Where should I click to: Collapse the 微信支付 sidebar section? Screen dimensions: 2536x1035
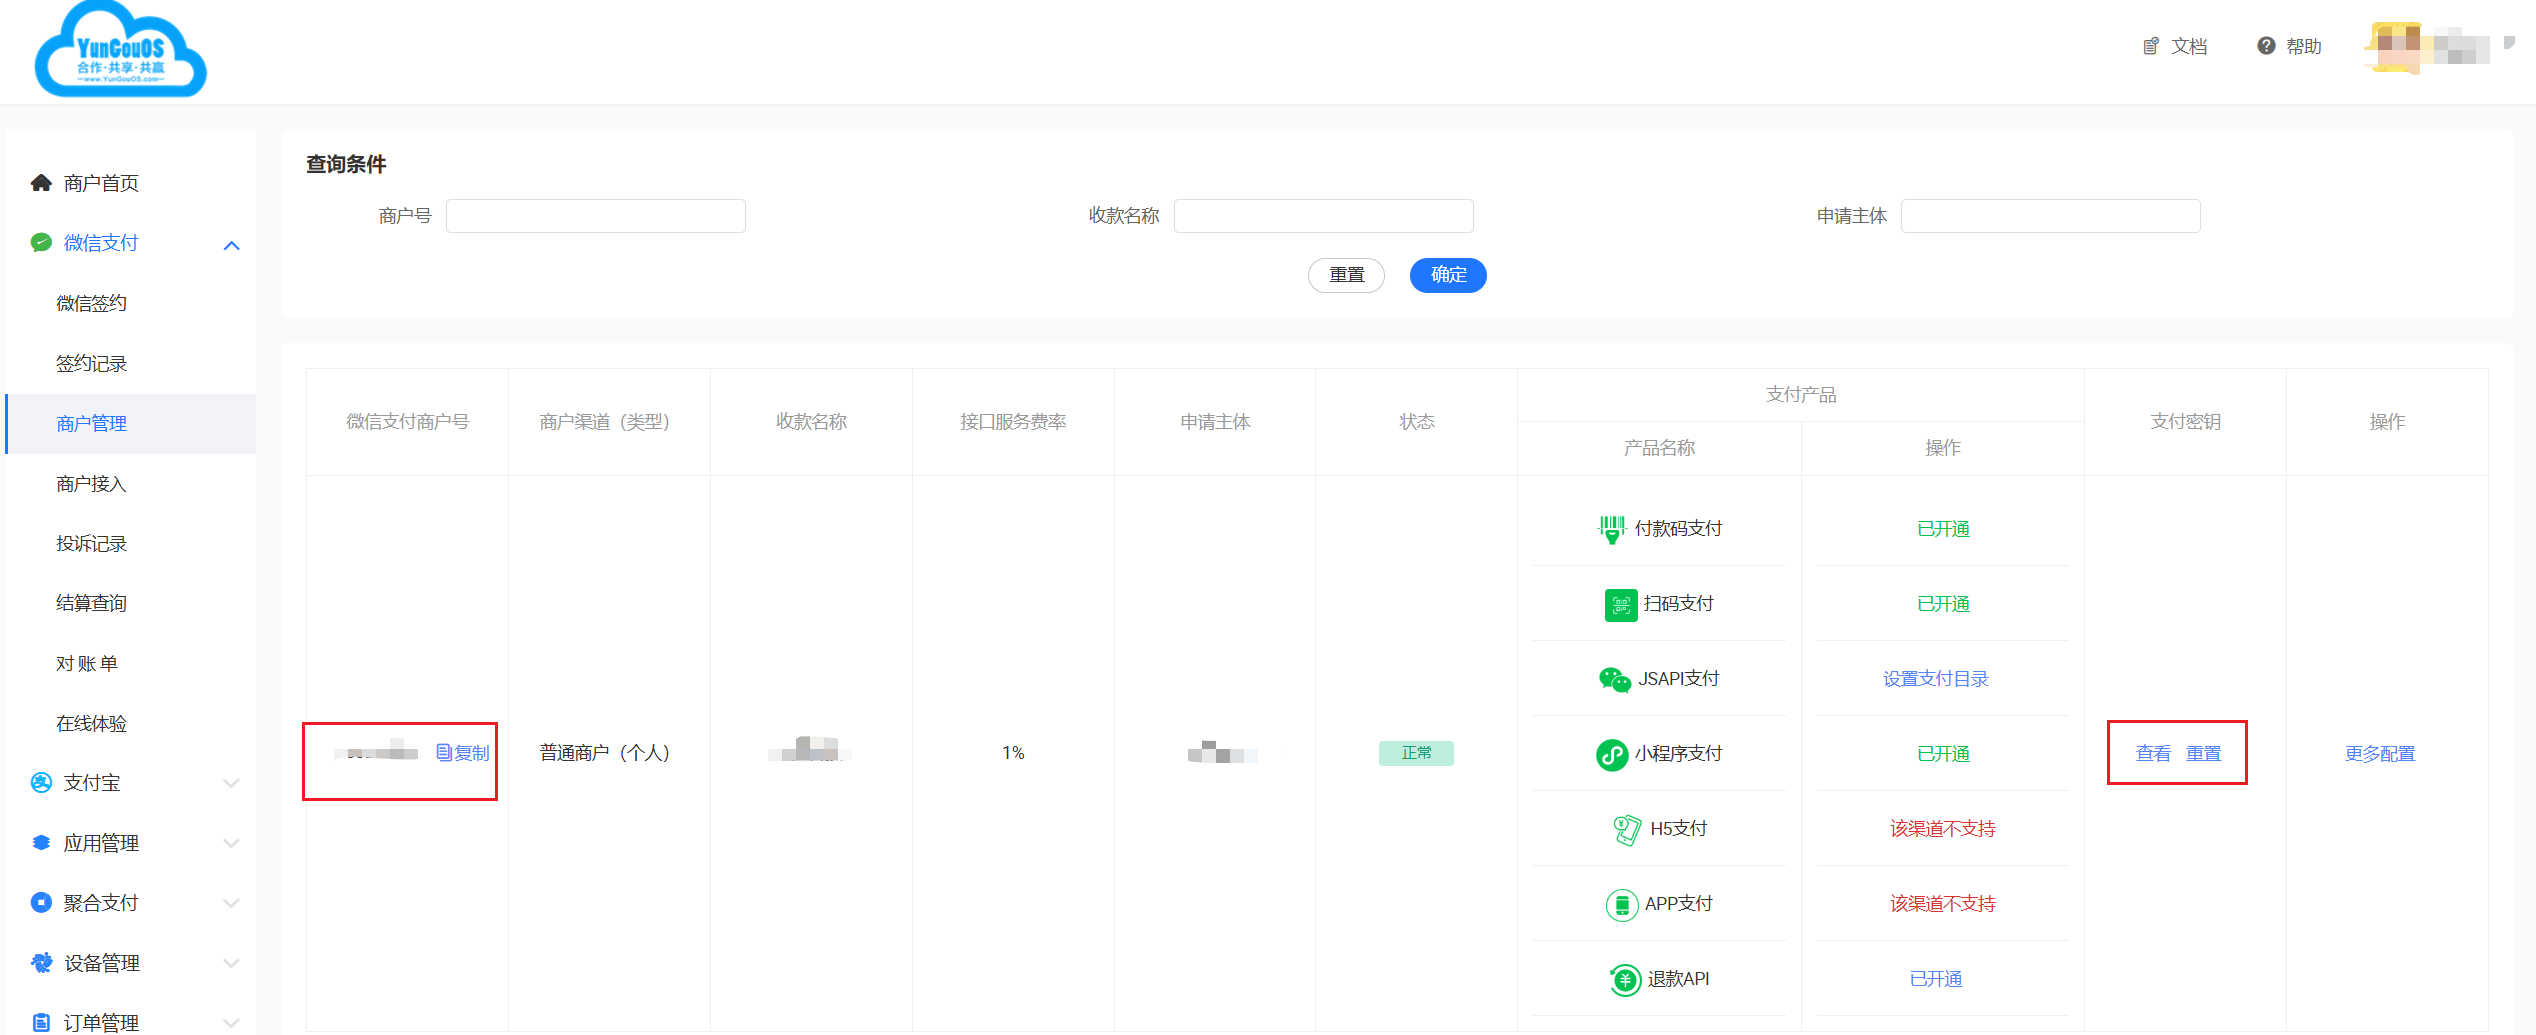point(231,245)
